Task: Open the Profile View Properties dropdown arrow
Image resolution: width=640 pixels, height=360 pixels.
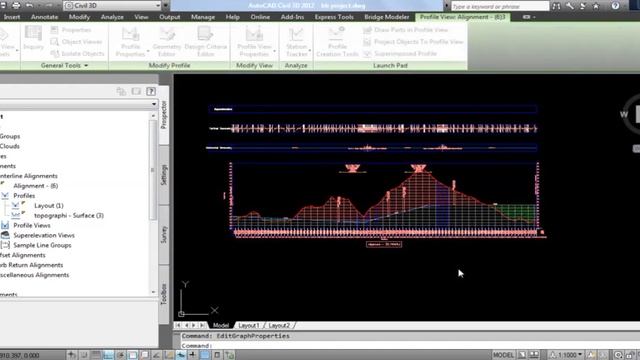Action: pos(274,51)
